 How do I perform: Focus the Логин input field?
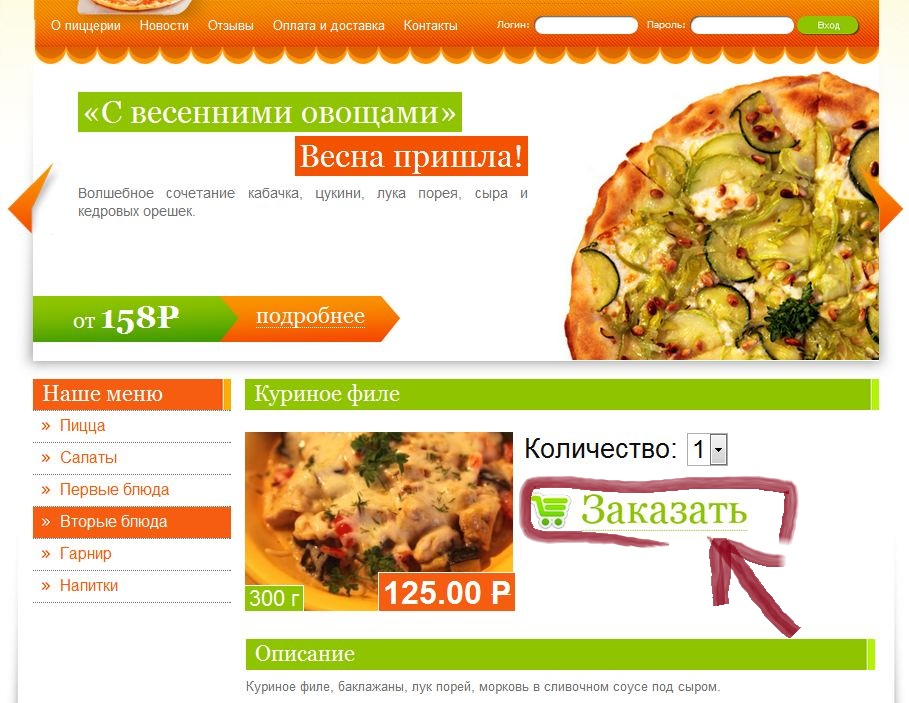tap(586, 26)
